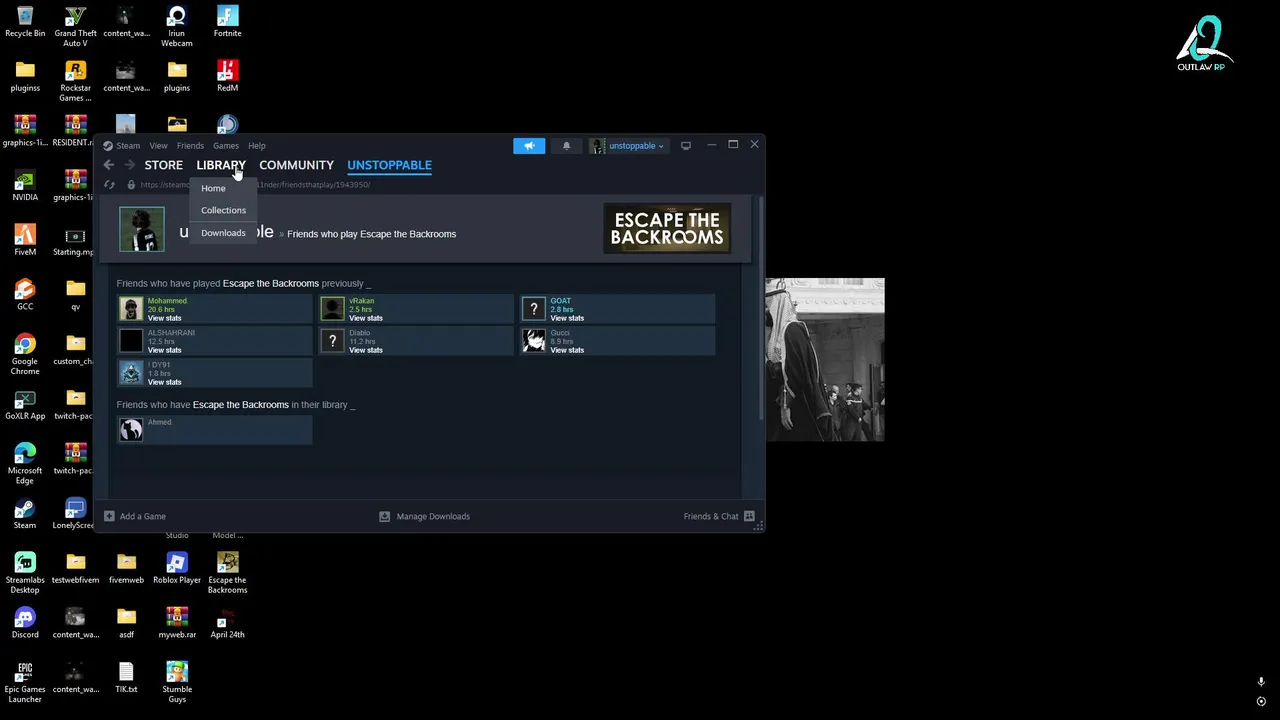The image size is (1280, 720).
Task: Click Ahmed's avatar thumbnail
Action: (131, 430)
